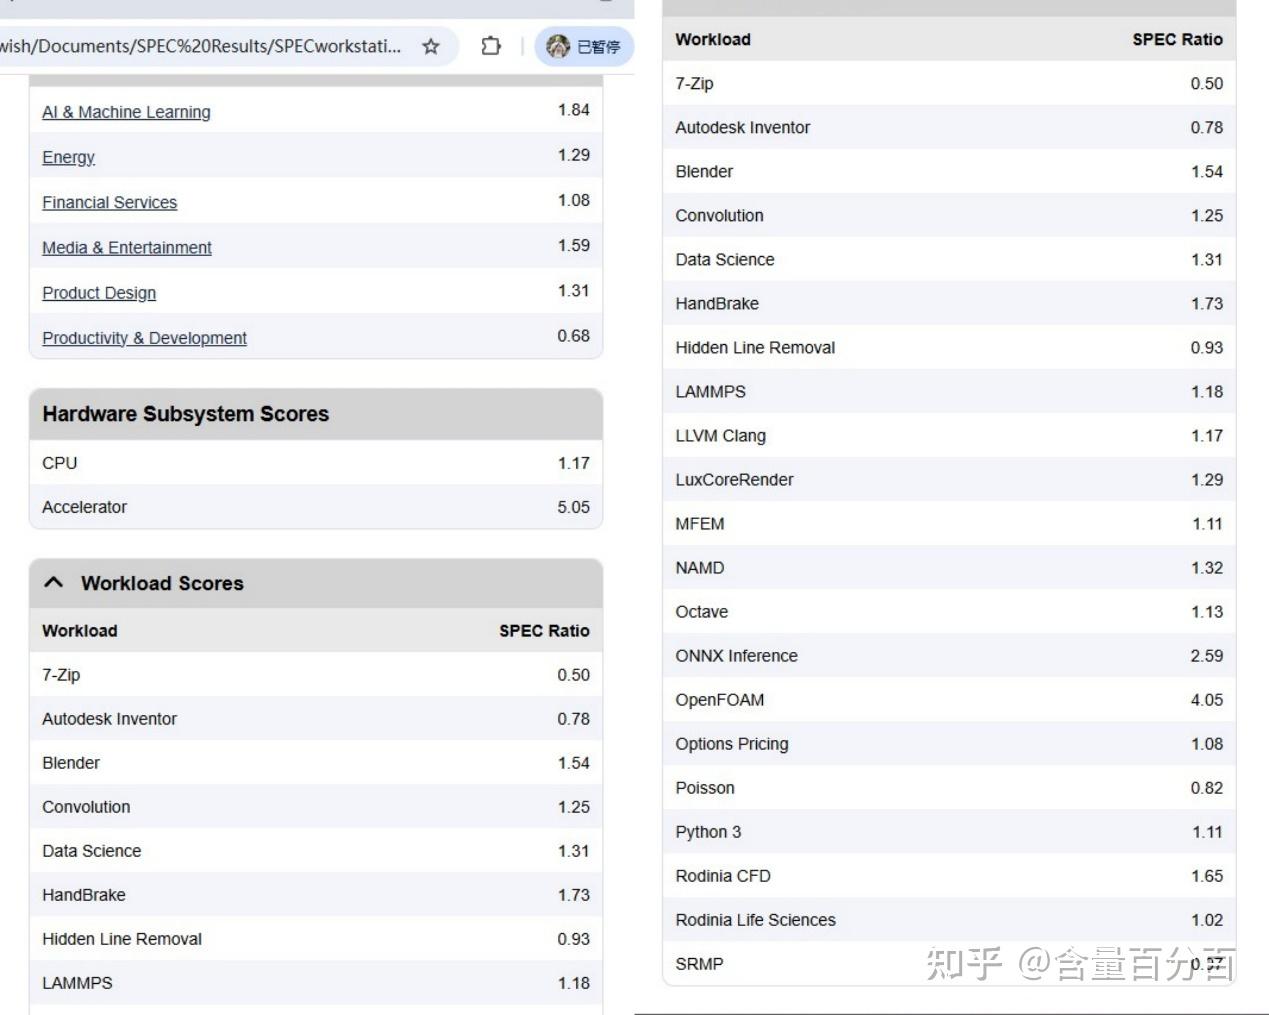Go to the Product Design link
Viewport: 1269px width, 1015px height.
point(99,293)
